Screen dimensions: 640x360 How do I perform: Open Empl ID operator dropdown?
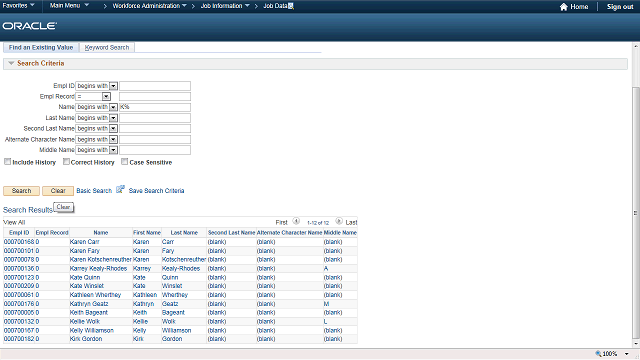[x=113, y=86]
